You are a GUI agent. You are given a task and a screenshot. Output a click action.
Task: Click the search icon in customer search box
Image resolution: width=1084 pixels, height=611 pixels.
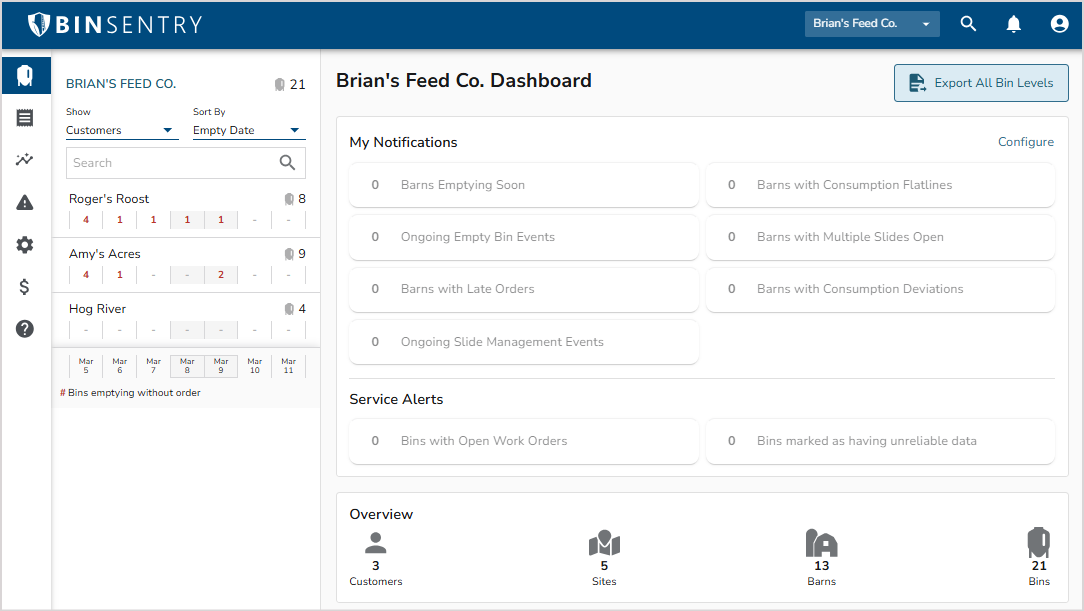(288, 162)
